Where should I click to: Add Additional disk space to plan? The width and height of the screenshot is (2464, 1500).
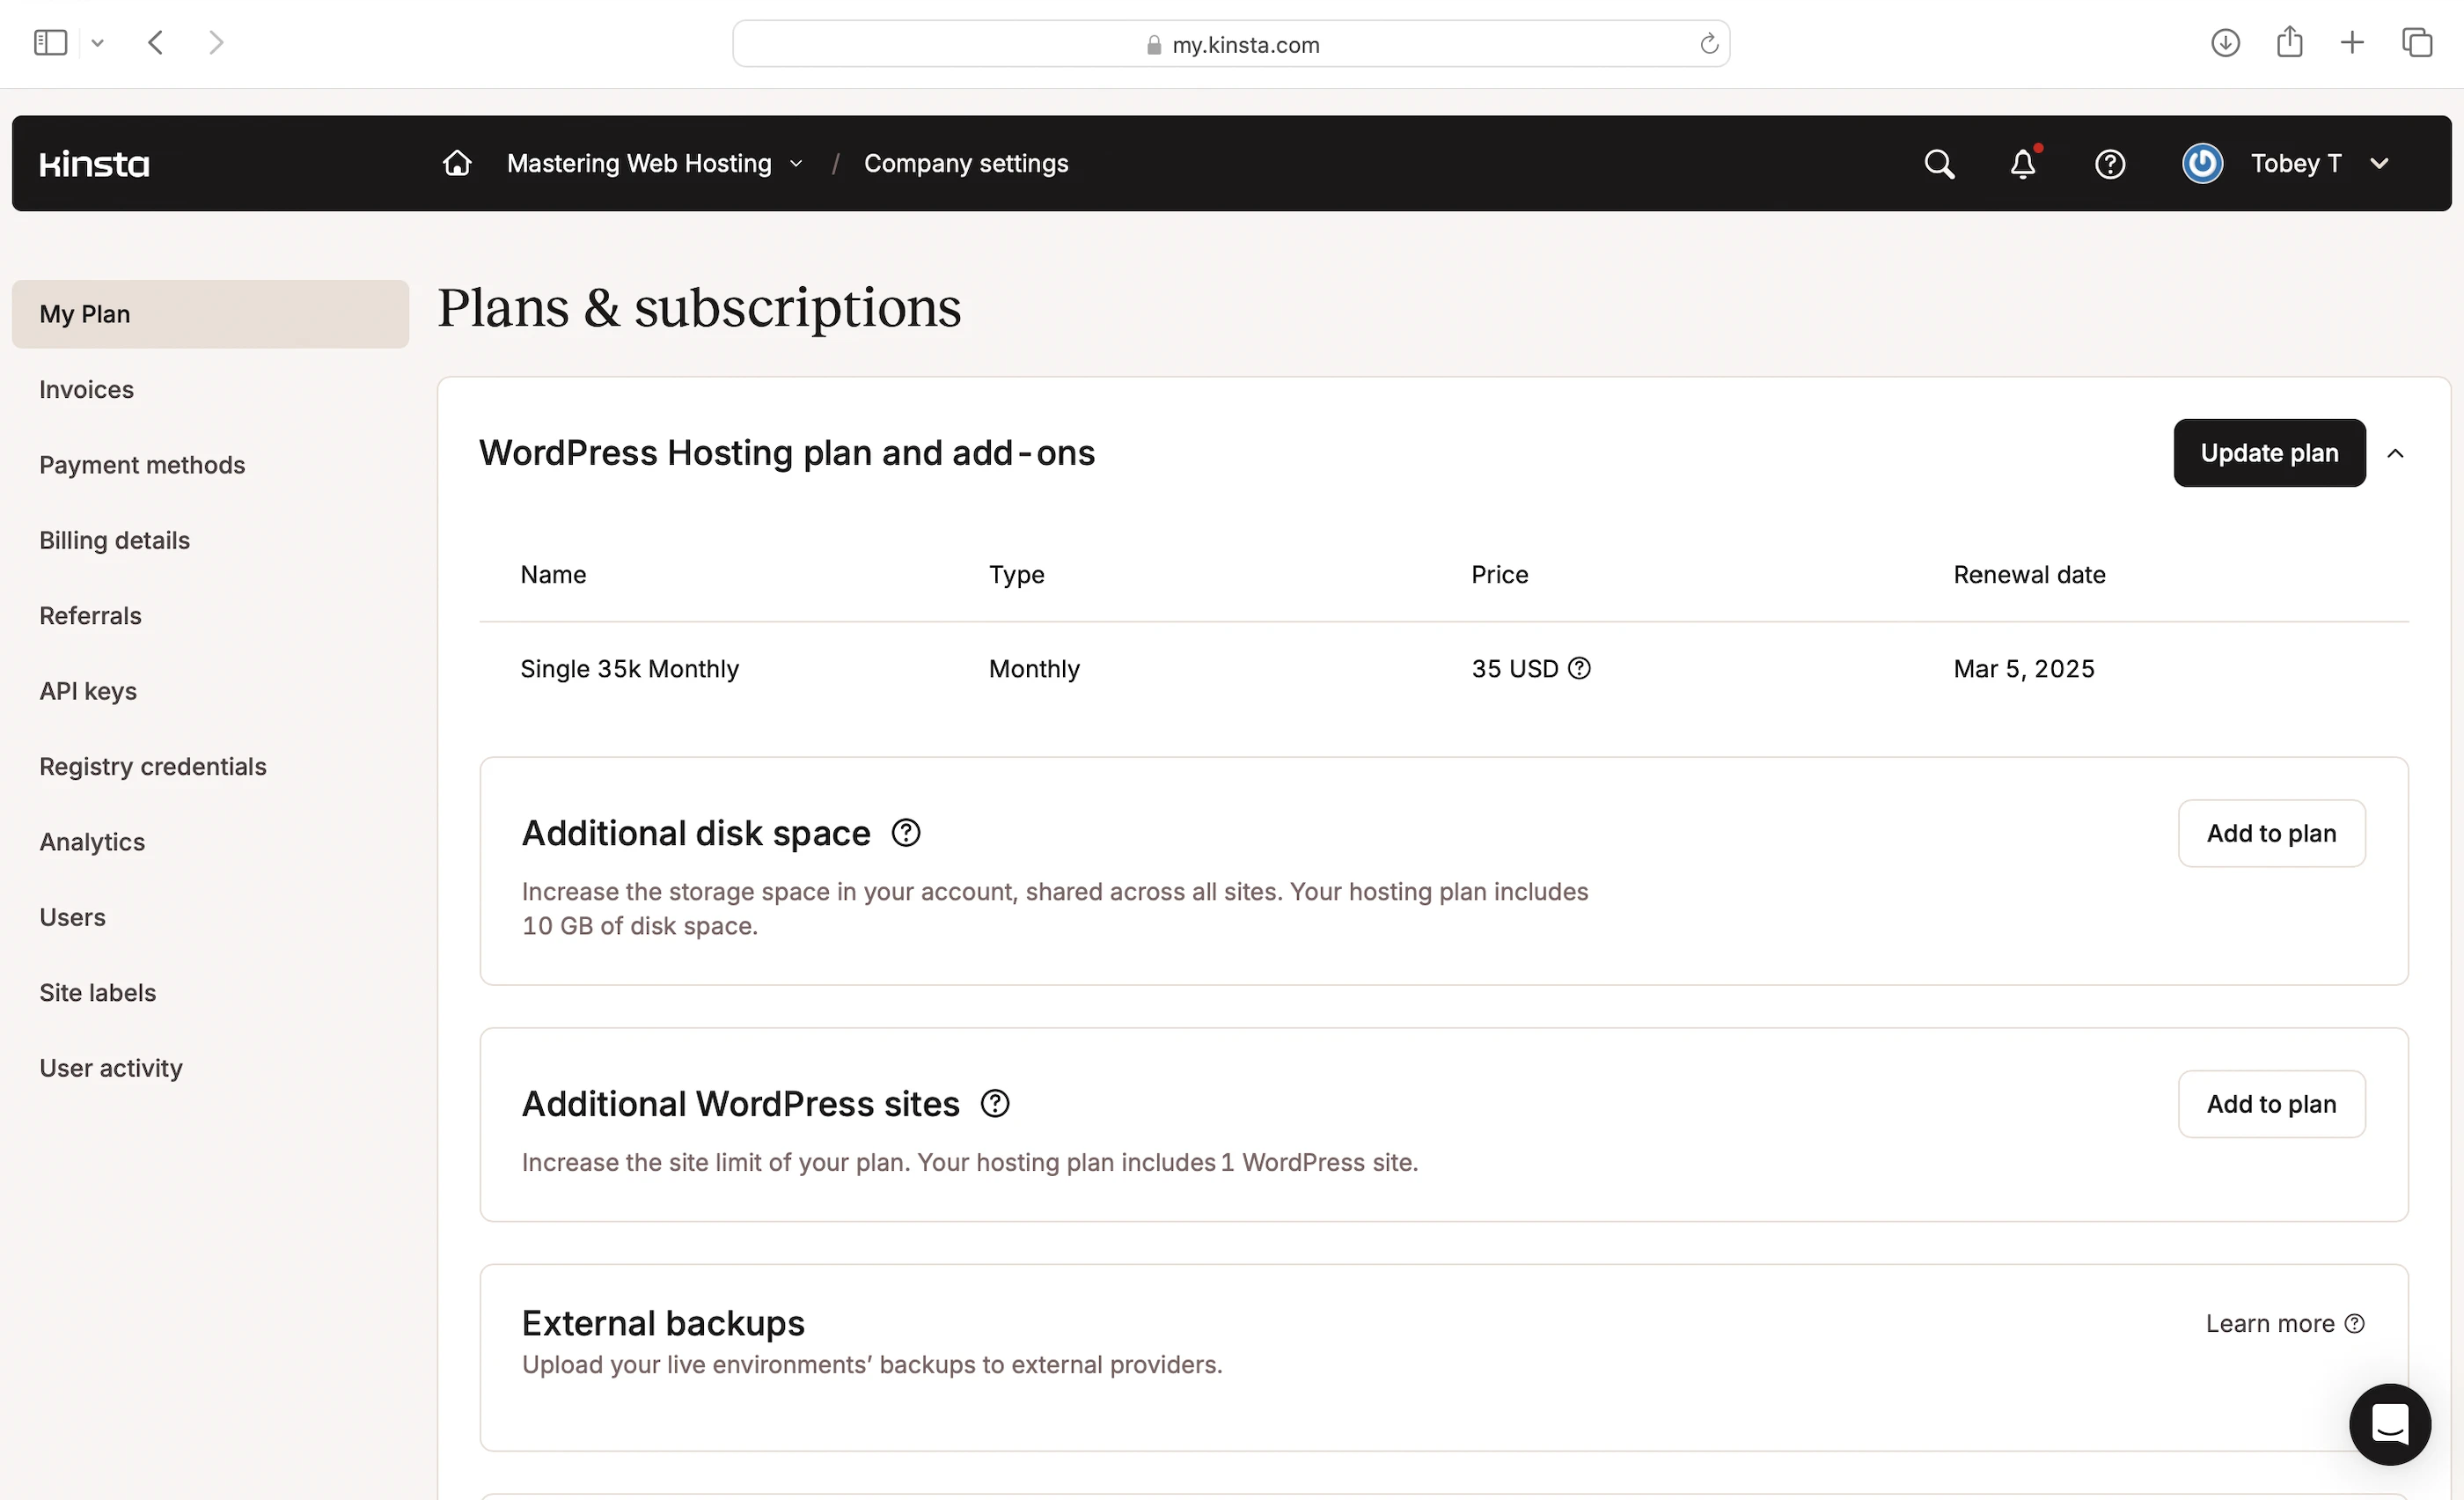[2270, 833]
